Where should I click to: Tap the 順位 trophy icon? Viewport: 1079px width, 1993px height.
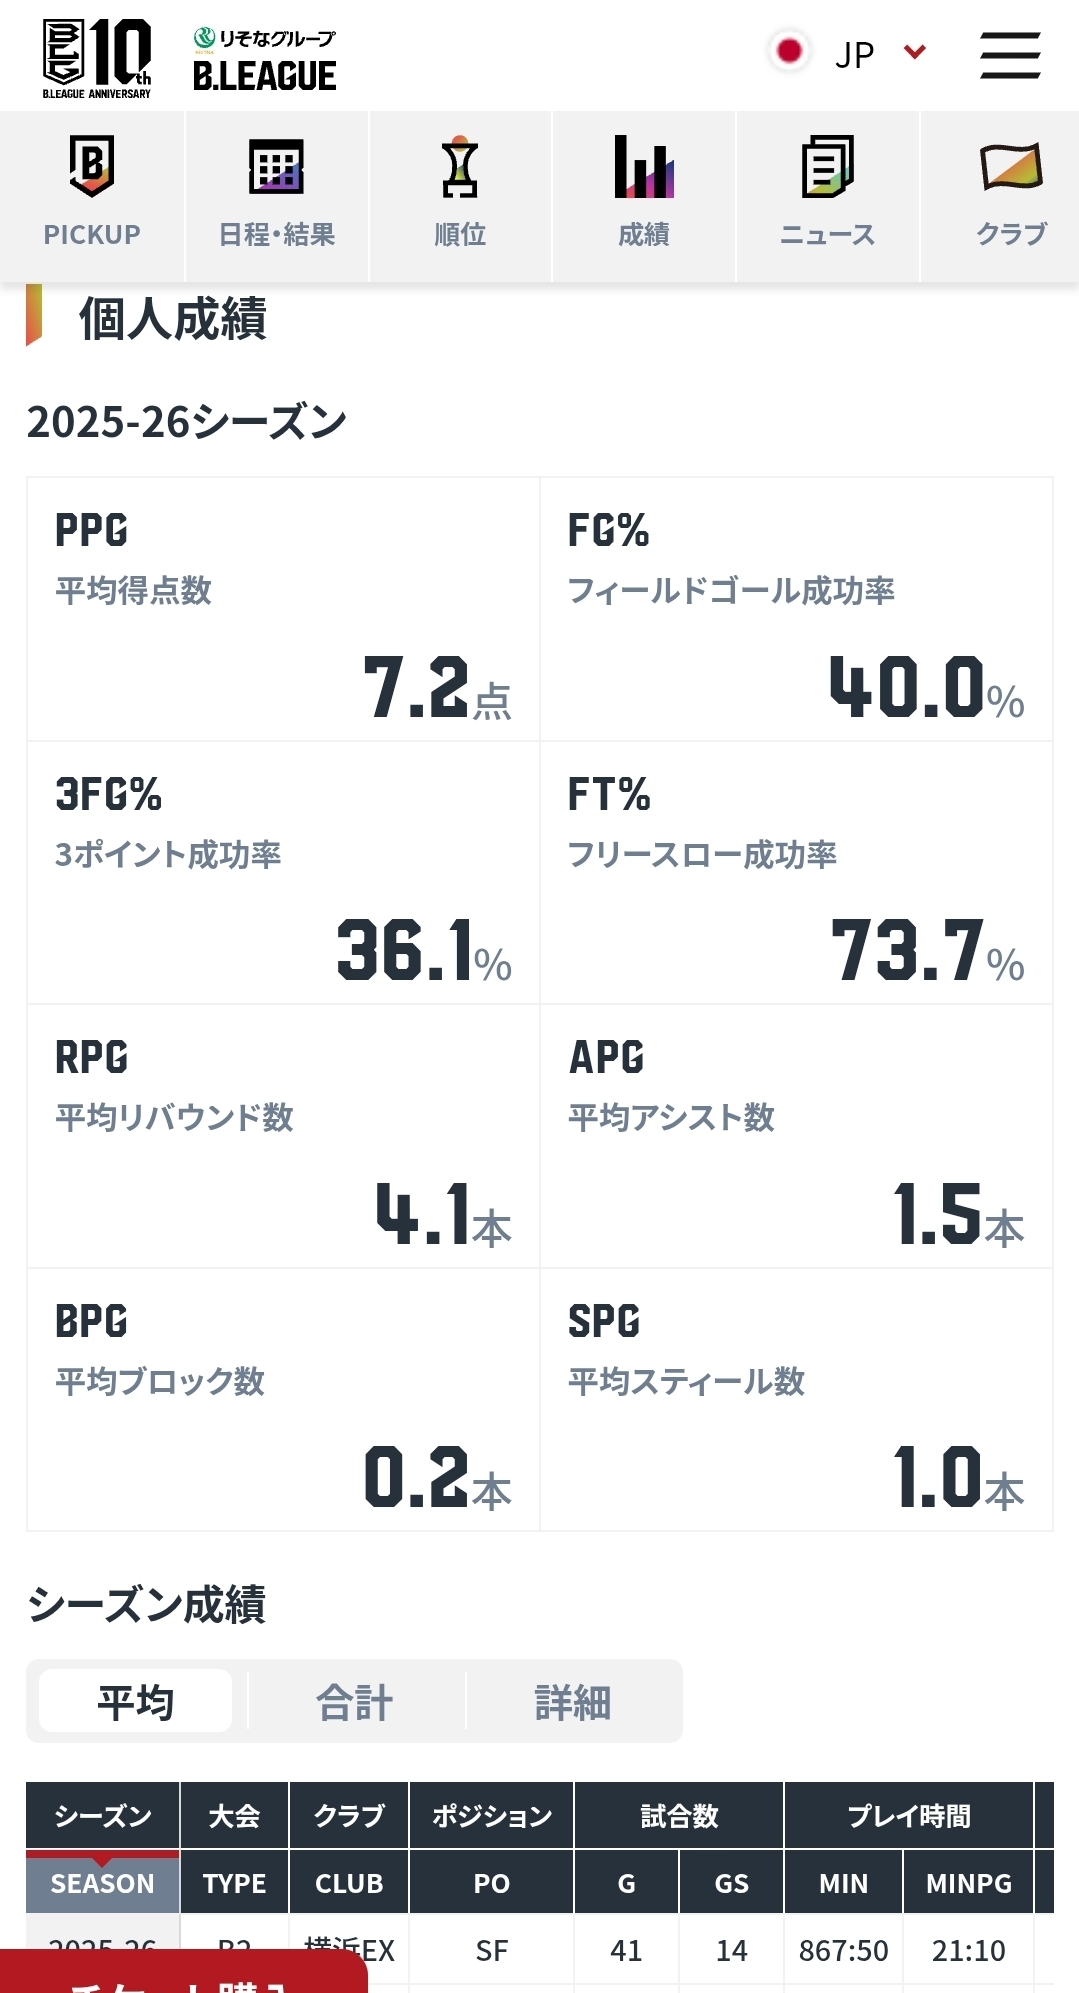[x=460, y=167]
